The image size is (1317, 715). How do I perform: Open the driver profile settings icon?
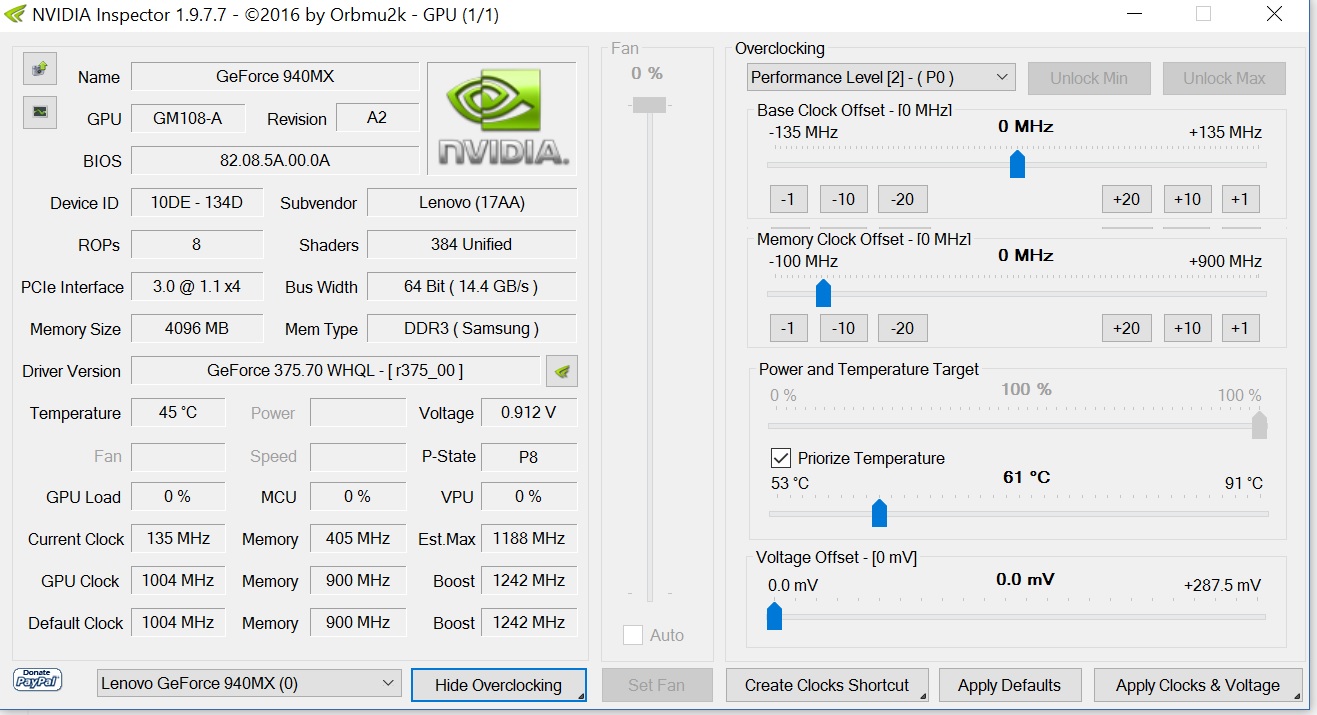[x=562, y=371]
